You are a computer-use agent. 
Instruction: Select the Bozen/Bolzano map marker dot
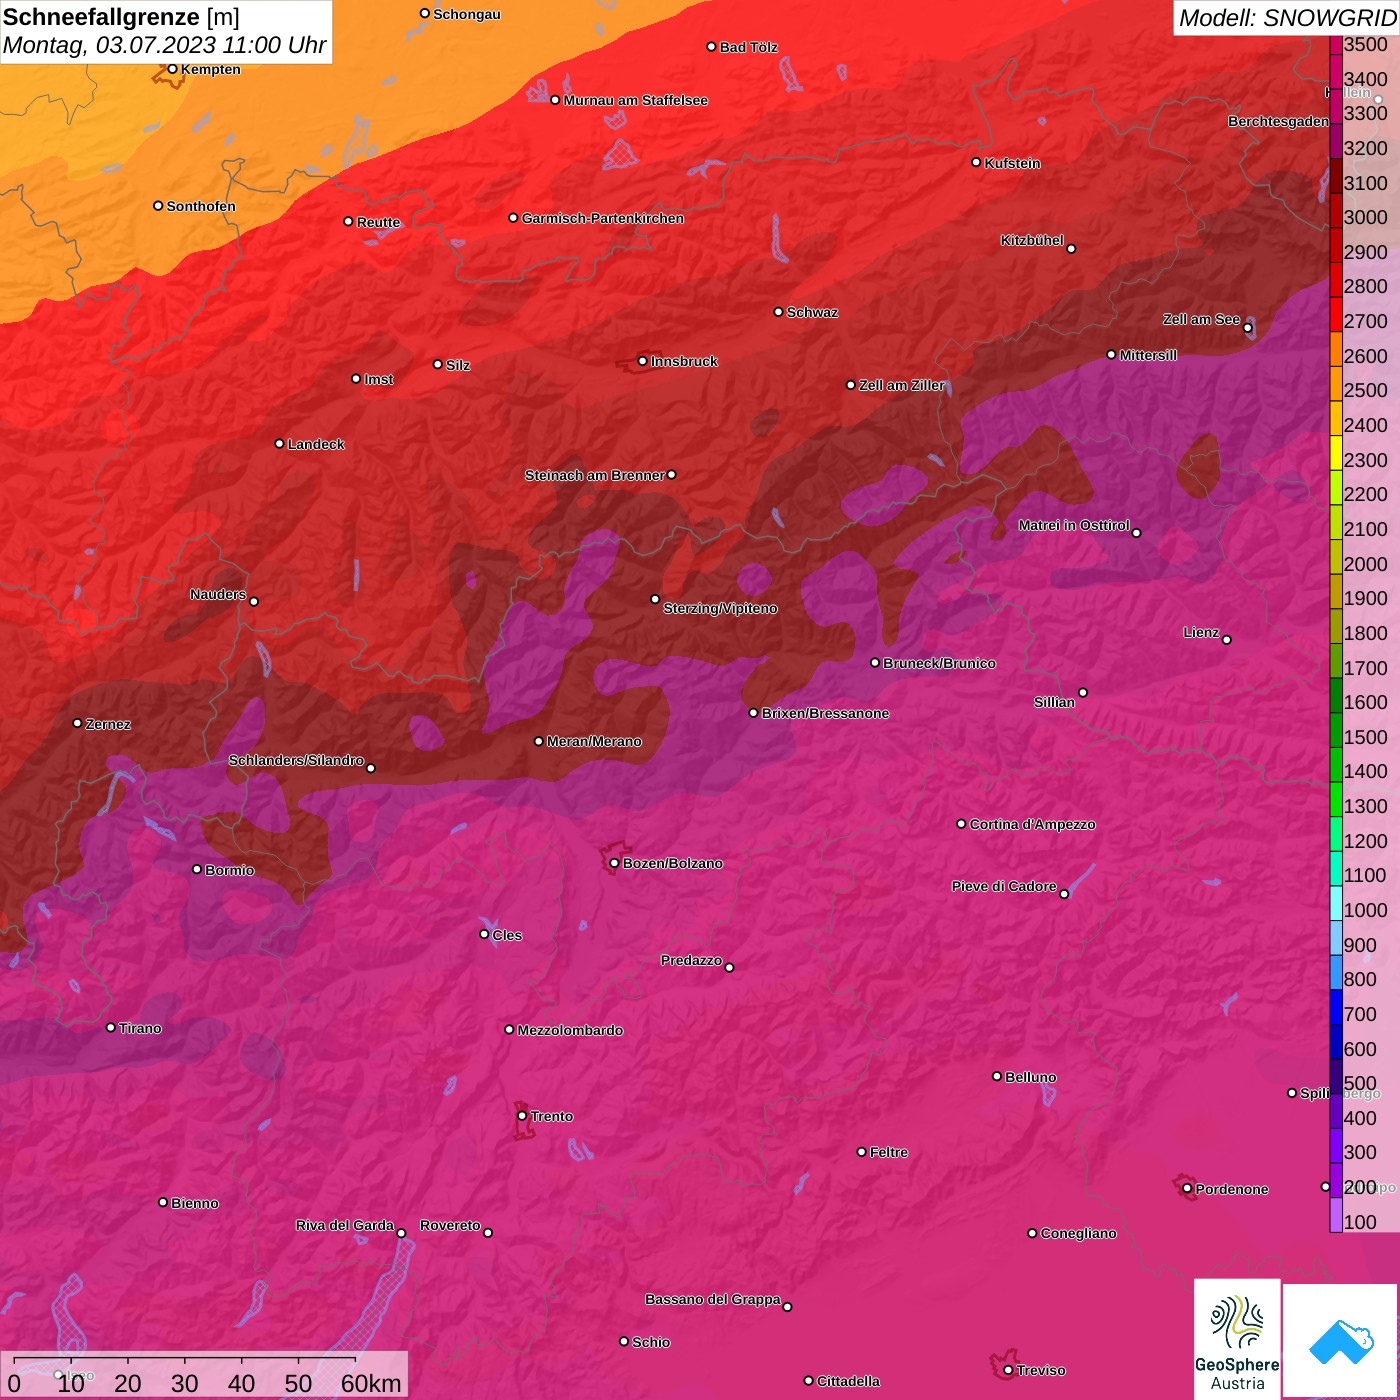point(614,863)
